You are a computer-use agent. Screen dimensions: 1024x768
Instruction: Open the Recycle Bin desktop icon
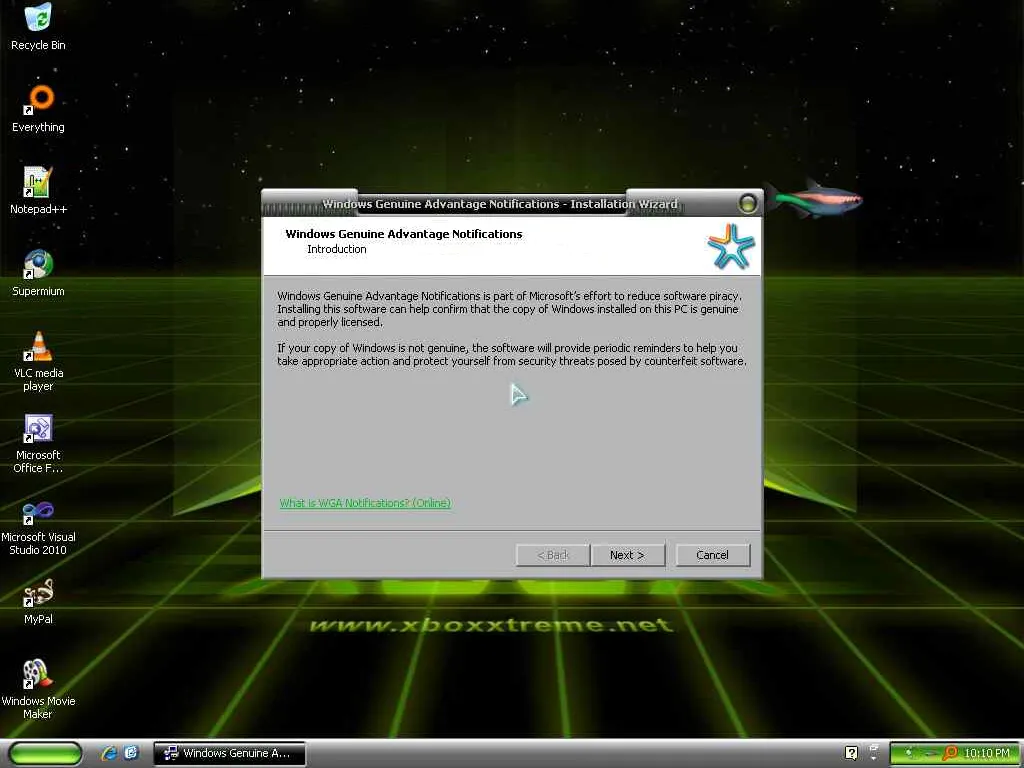[x=38, y=26]
